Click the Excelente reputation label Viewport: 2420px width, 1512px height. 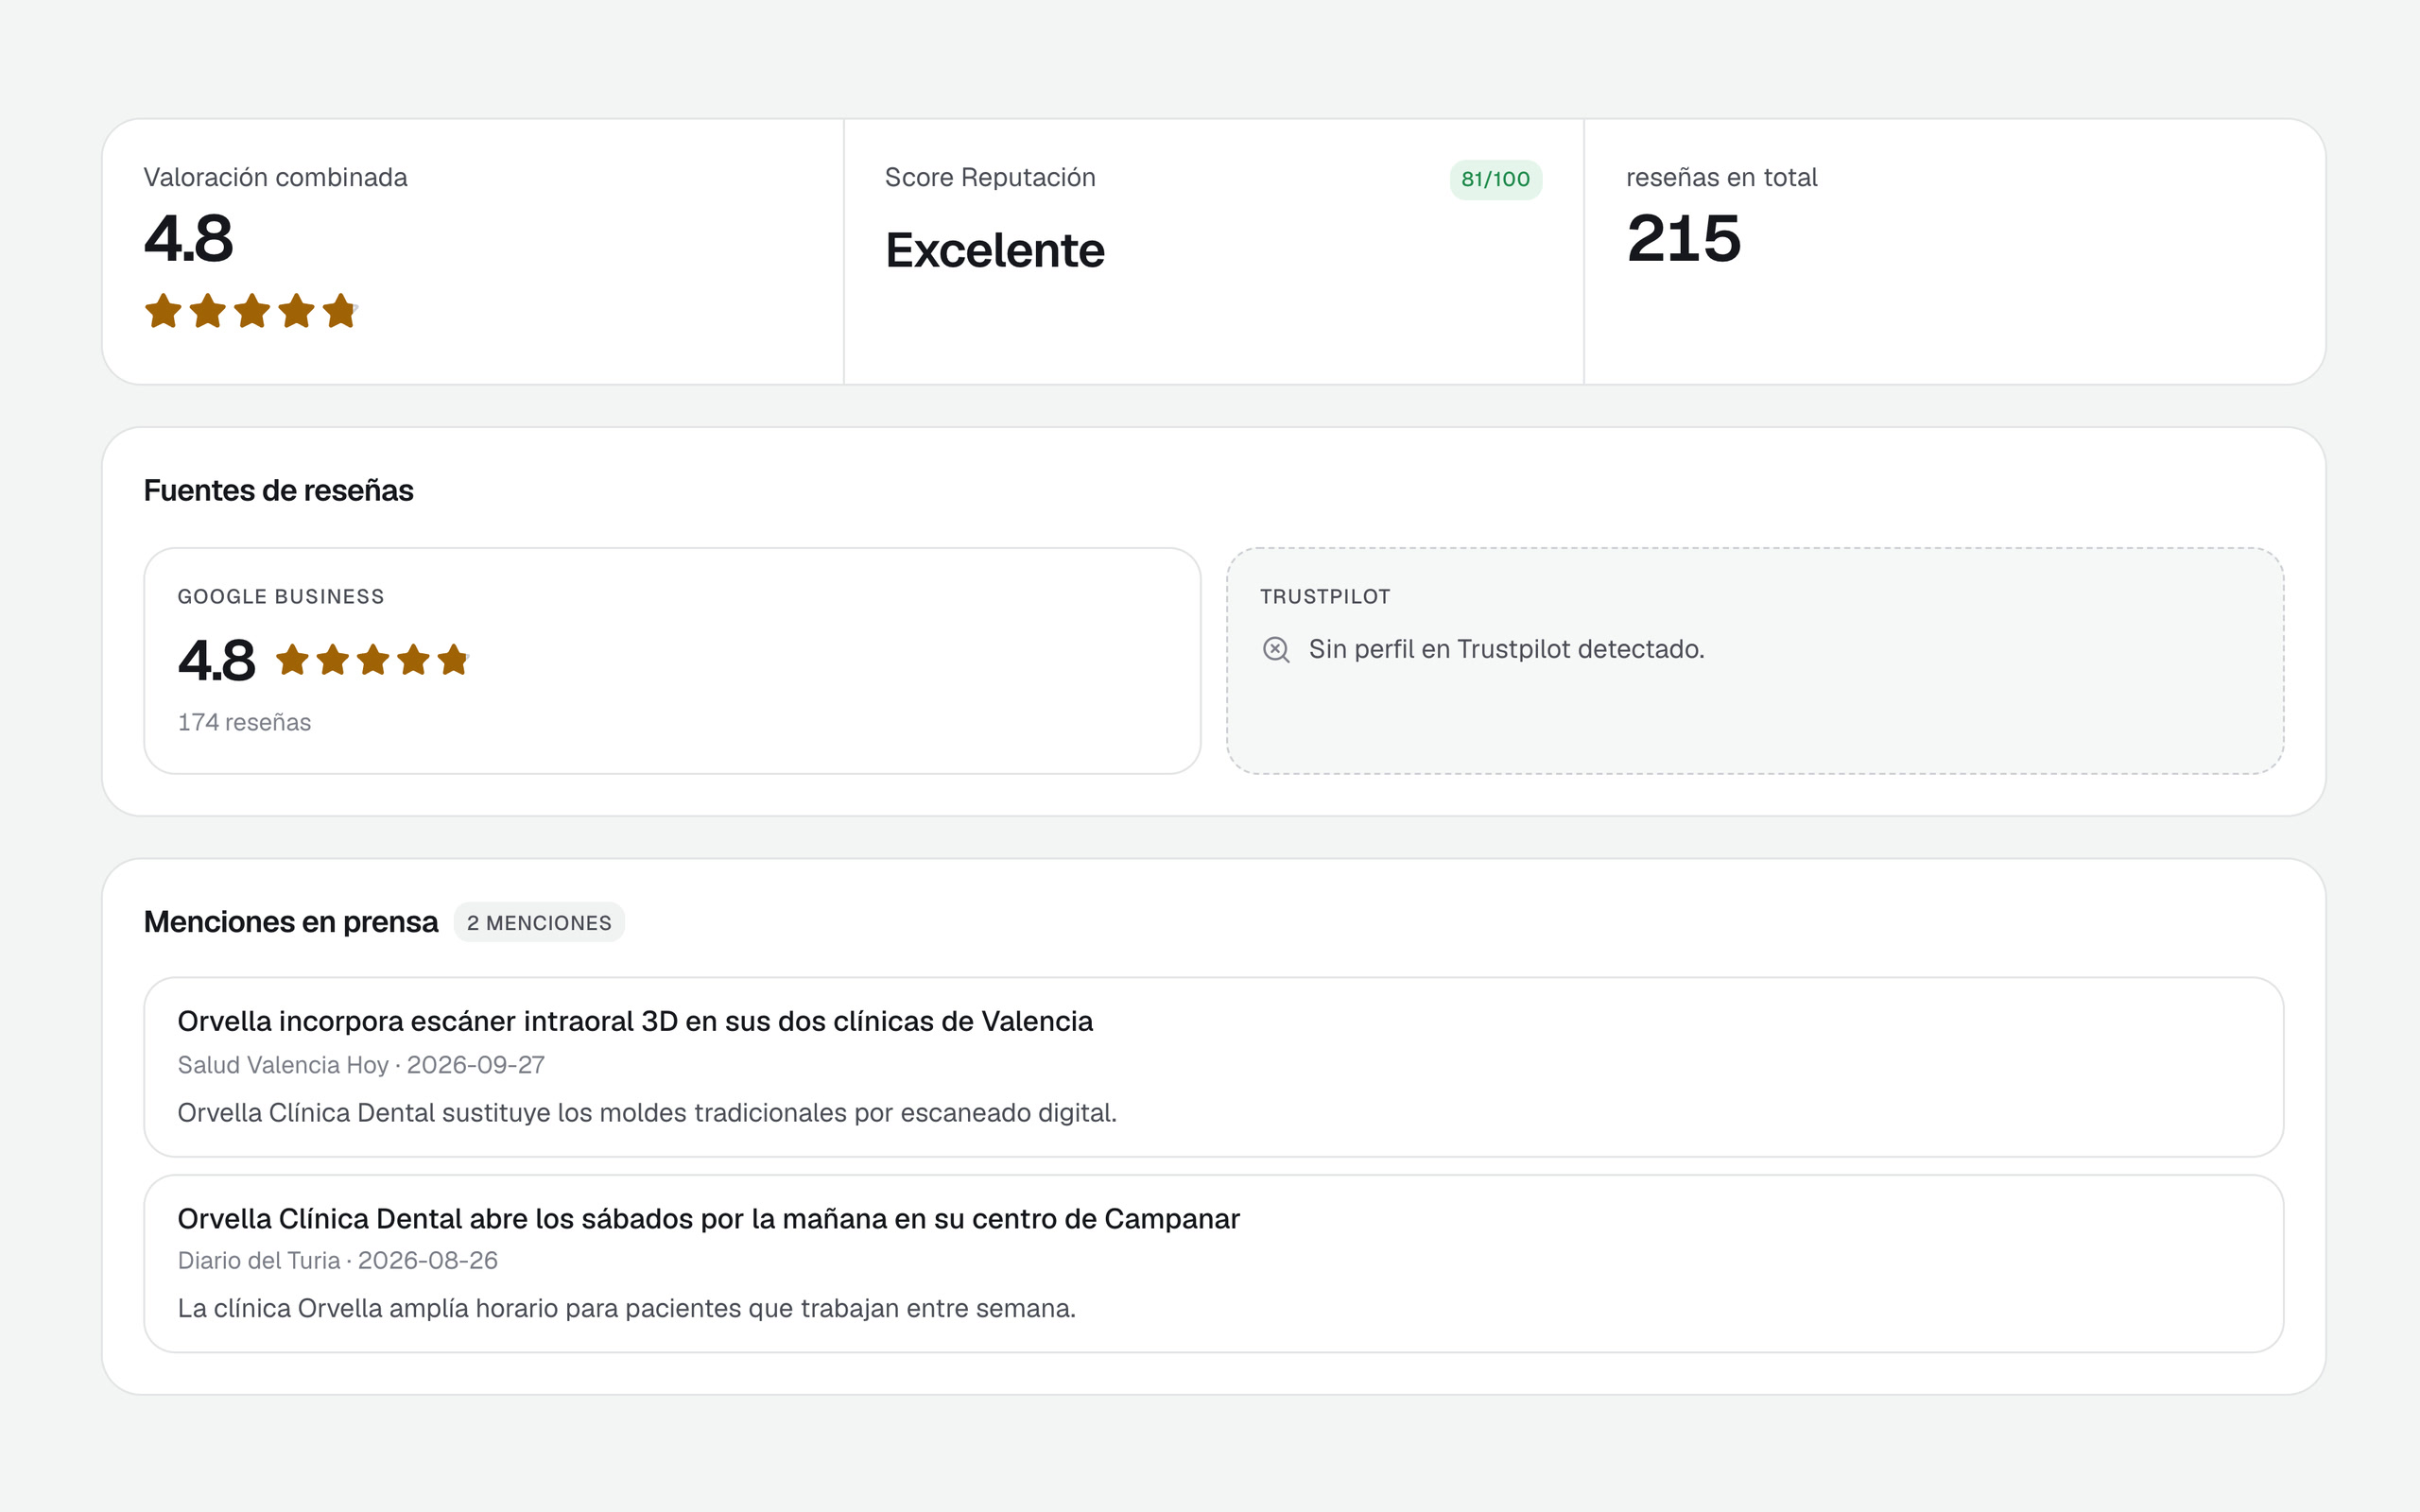995,250
